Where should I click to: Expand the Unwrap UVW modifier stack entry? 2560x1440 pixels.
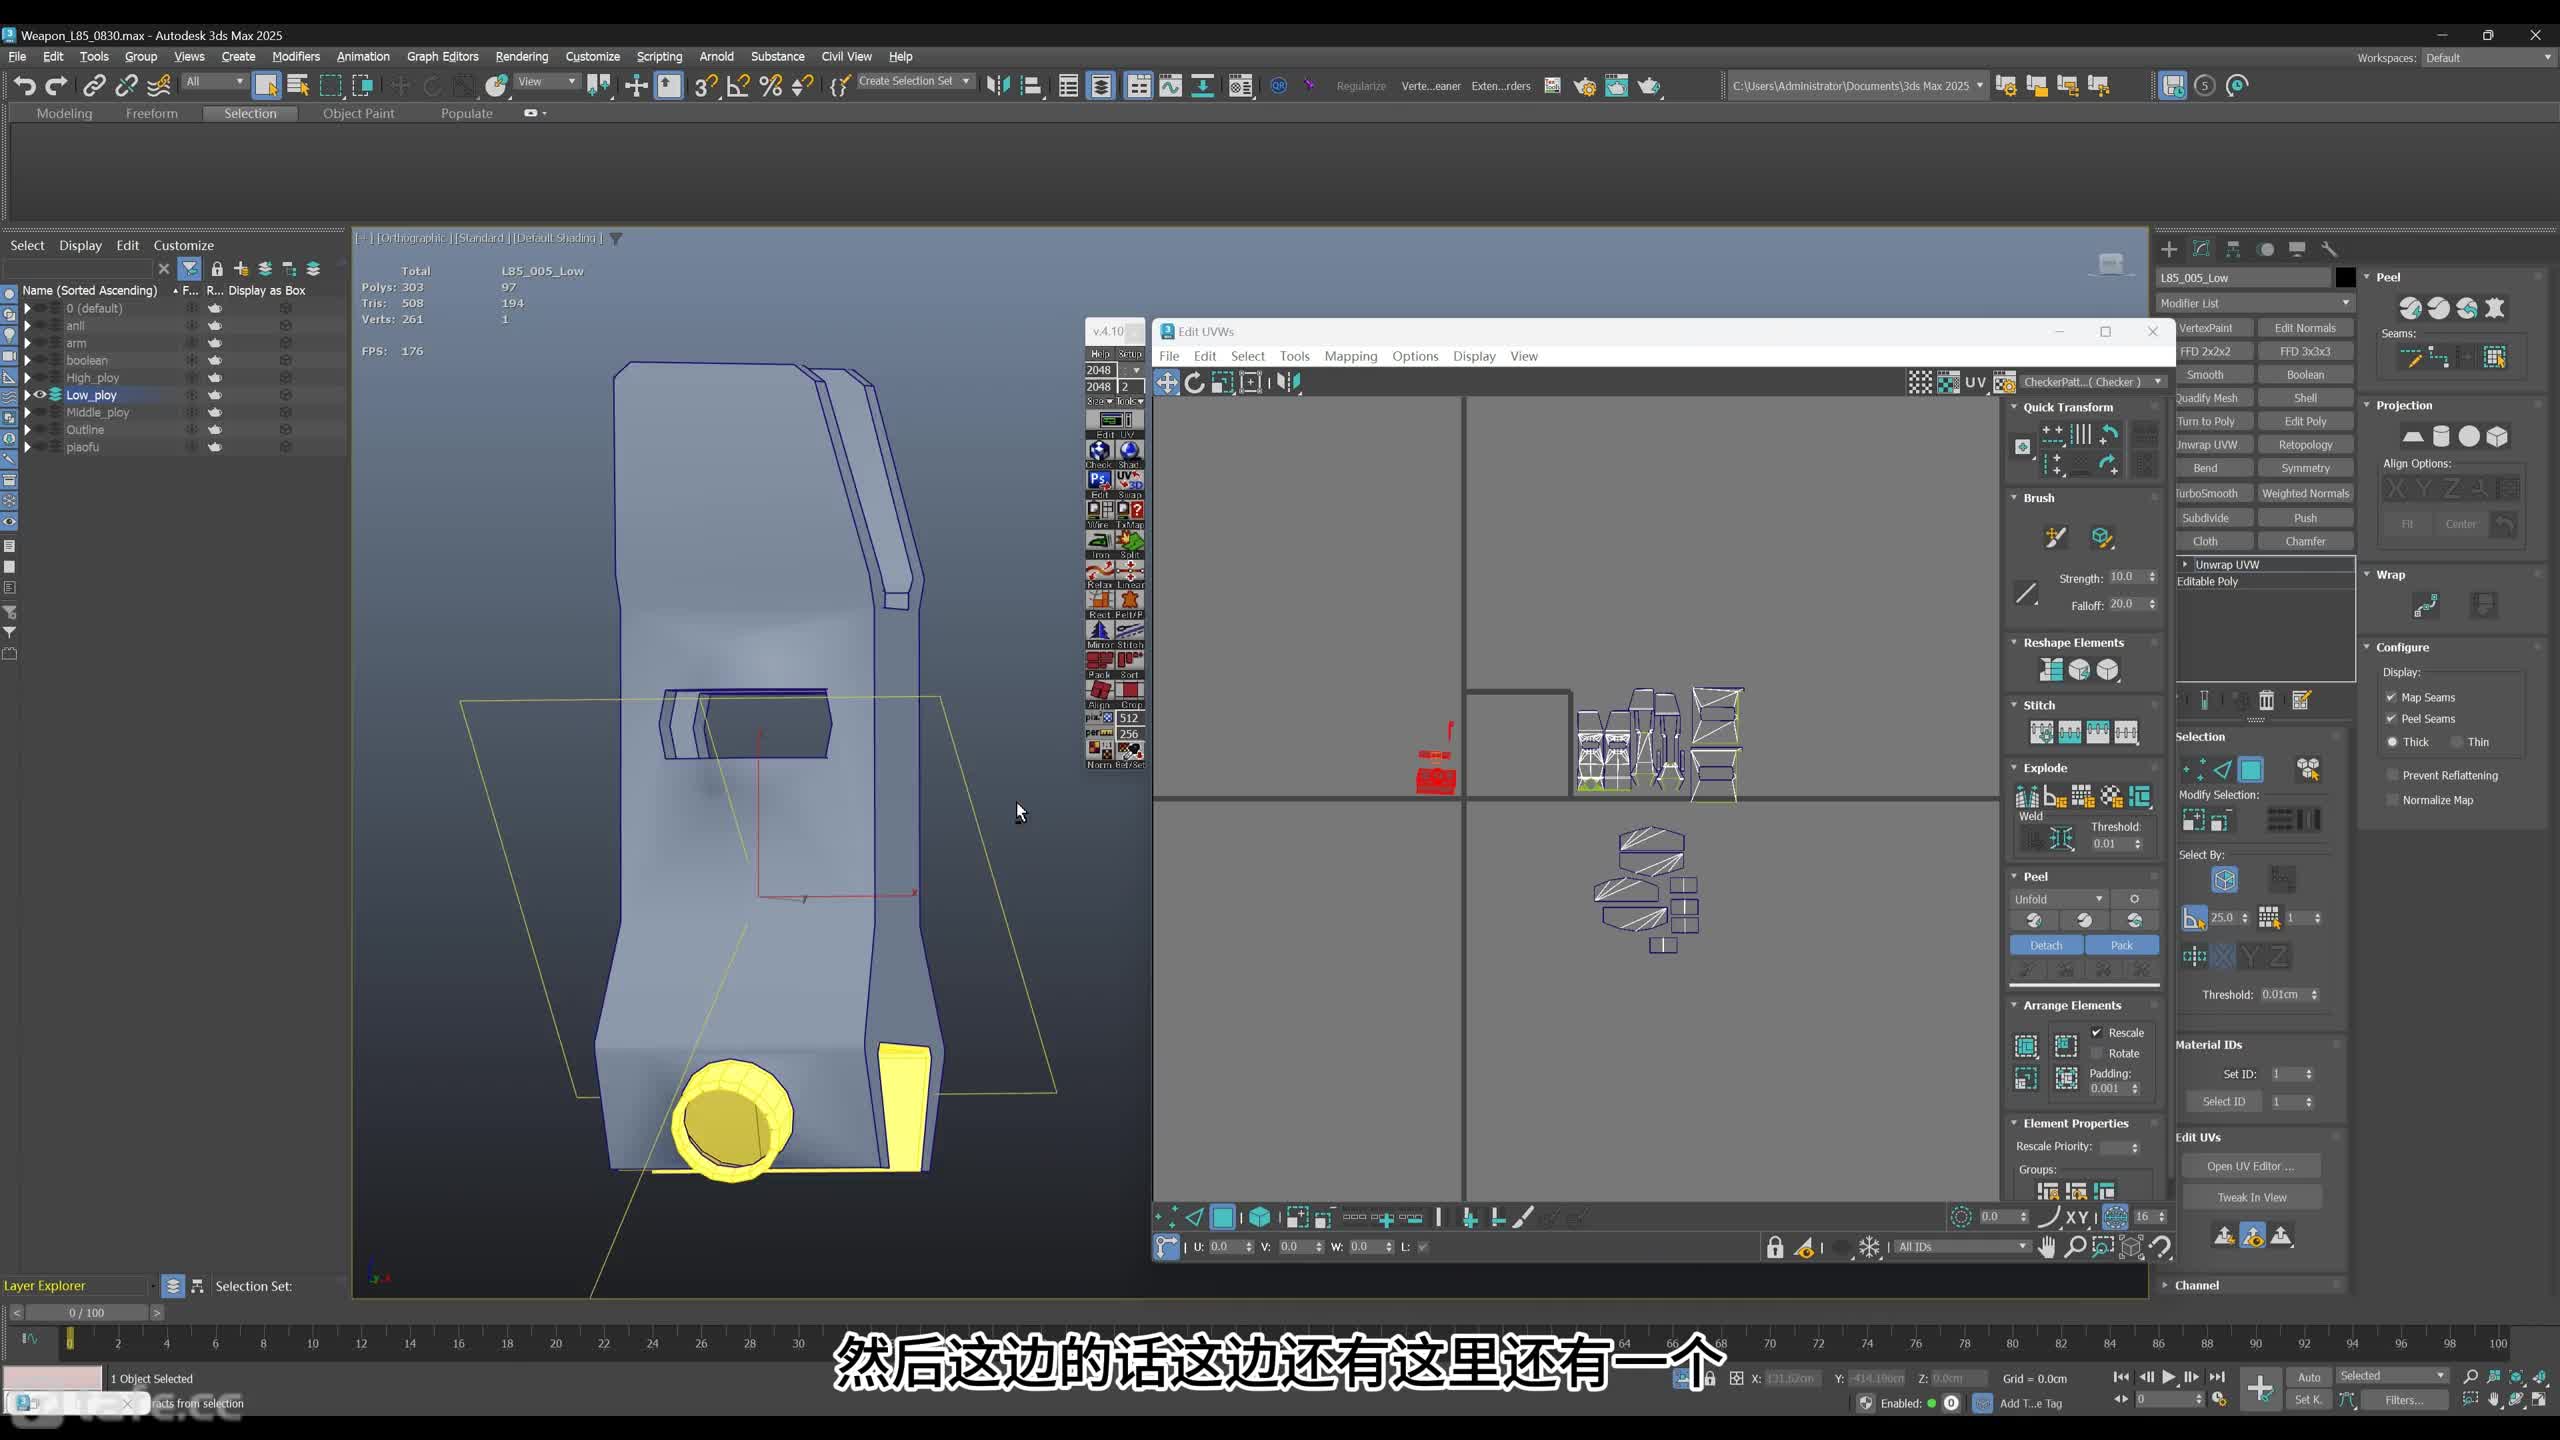pyautogui.click(x=2185, y=564)
